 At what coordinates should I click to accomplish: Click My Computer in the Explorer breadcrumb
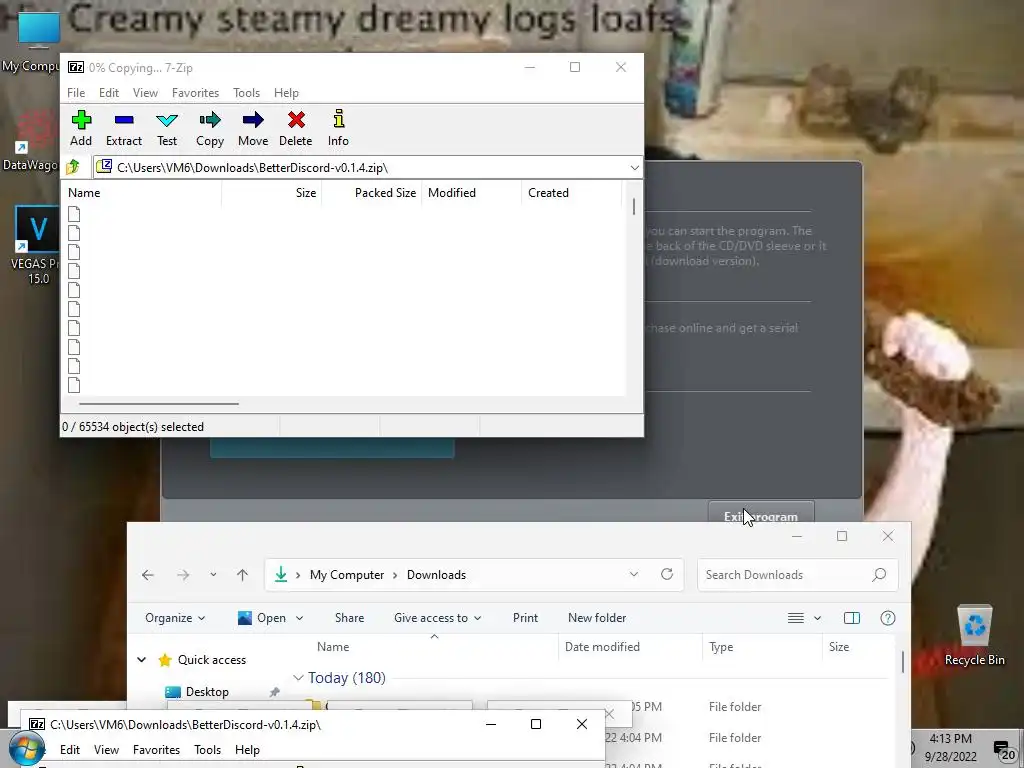click(x=347, y=575)
